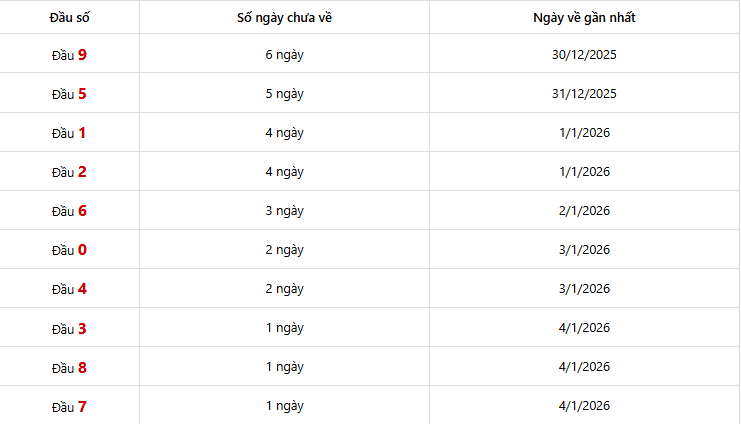The height and width of the screenshot is (424, 741).
Task: Click the "Đầu 0" cell
Action: pos(69,250)
